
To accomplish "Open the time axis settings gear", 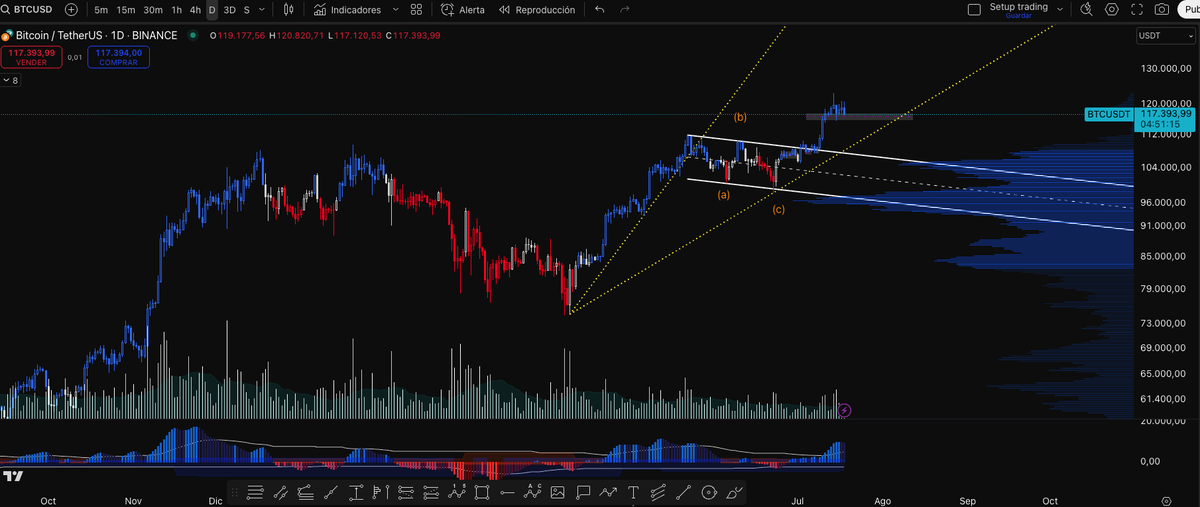I will [x=1167, y=499].
